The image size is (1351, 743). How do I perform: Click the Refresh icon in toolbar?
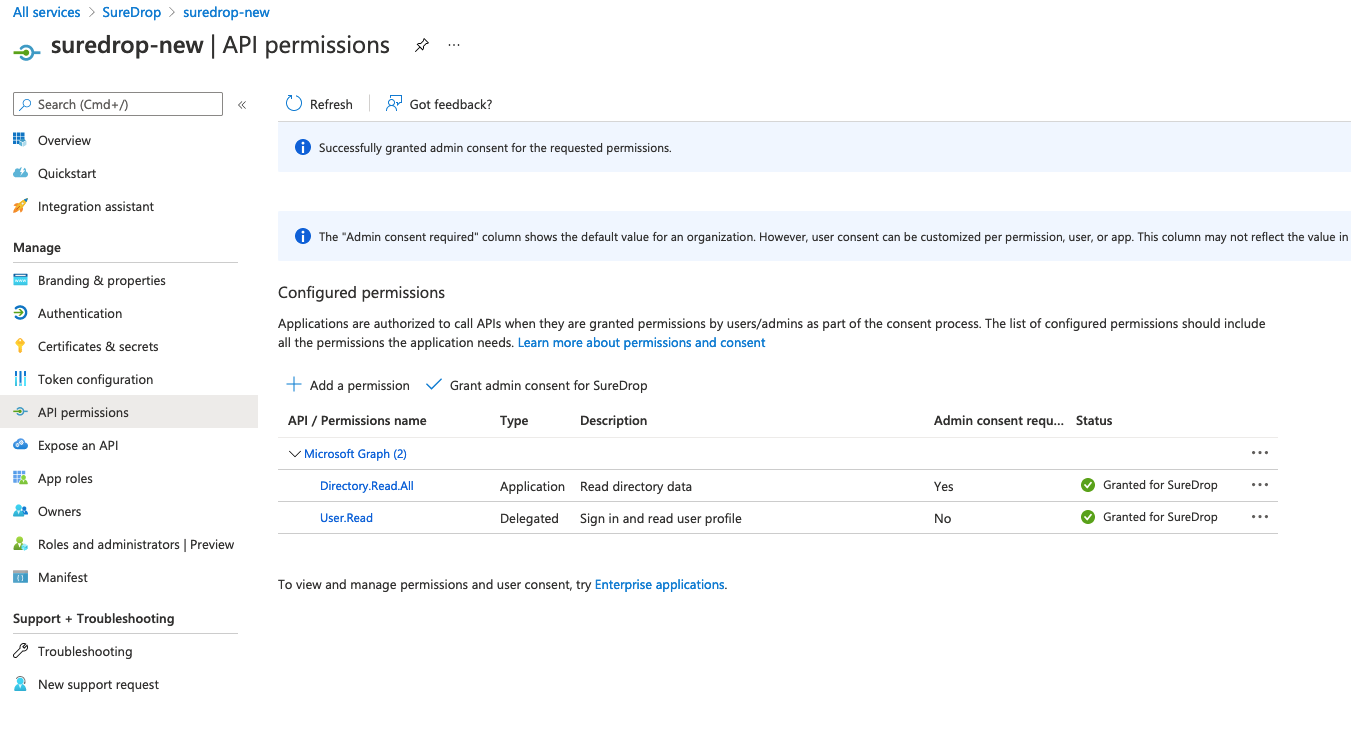294,104
